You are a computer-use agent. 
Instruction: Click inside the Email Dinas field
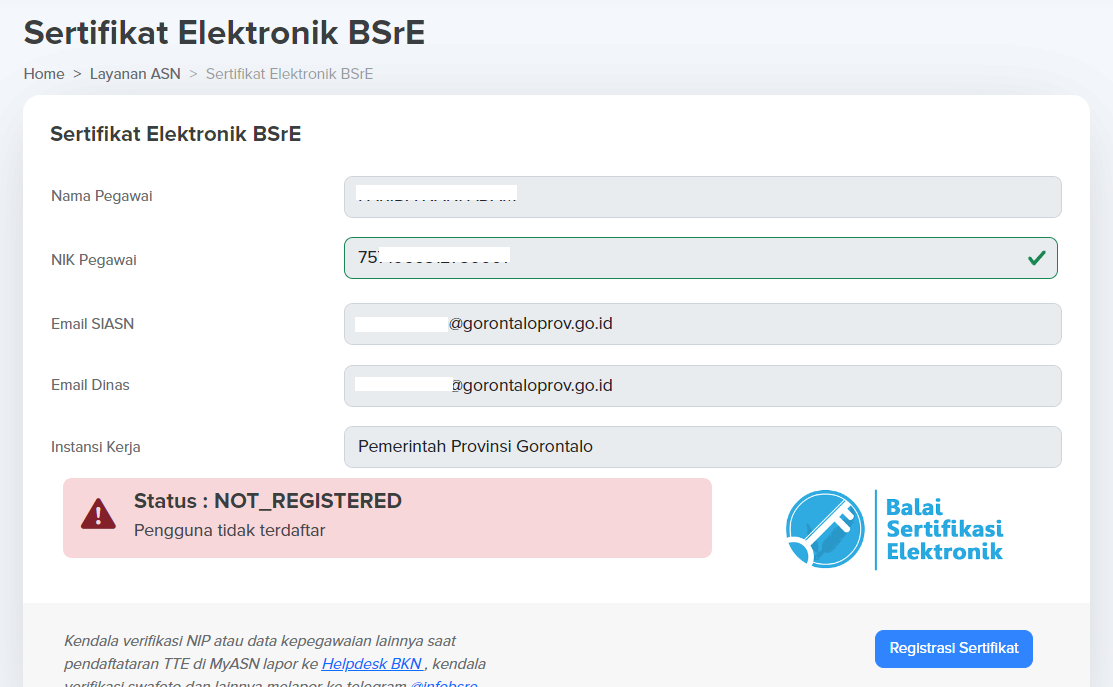tap(703, 386)
